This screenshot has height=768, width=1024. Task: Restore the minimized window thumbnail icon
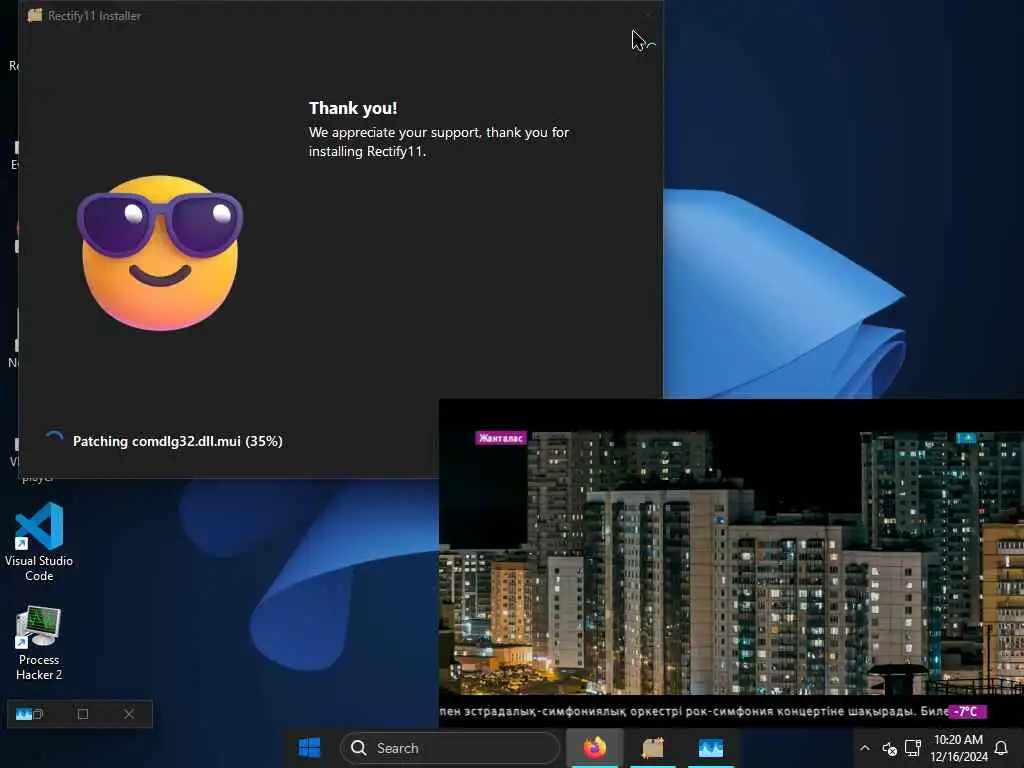(x=29, y=714)
